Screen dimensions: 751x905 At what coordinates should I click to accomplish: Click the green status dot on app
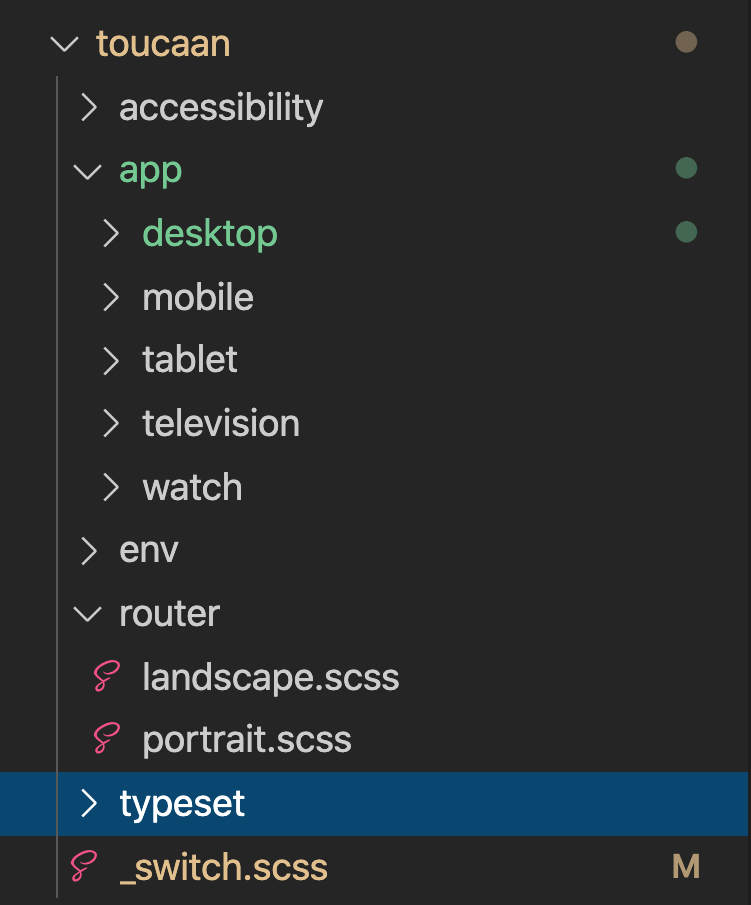tap(686, 168)
